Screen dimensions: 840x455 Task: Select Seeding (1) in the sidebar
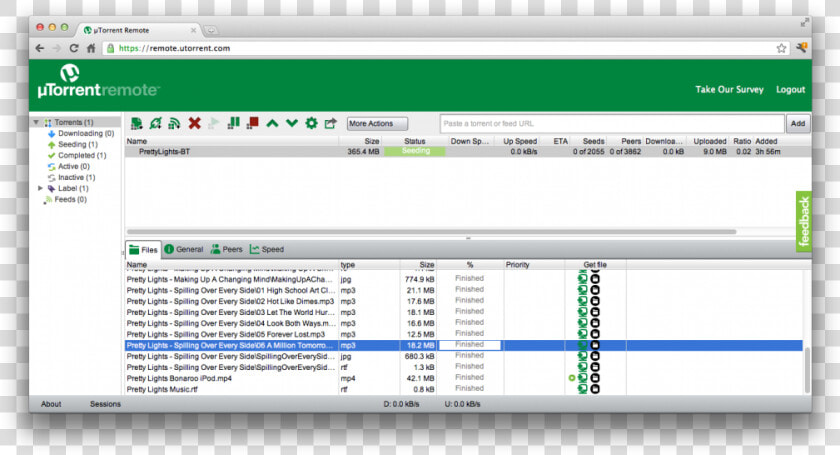[x=78, y=145]
